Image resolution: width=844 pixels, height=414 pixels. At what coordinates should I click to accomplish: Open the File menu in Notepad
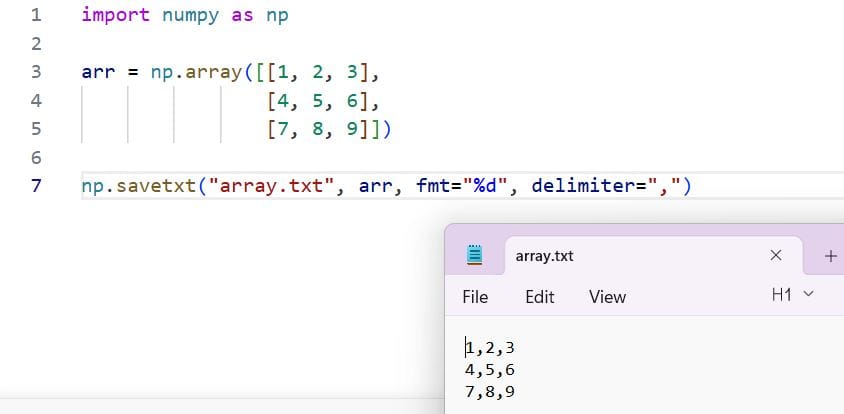point(475,297)
